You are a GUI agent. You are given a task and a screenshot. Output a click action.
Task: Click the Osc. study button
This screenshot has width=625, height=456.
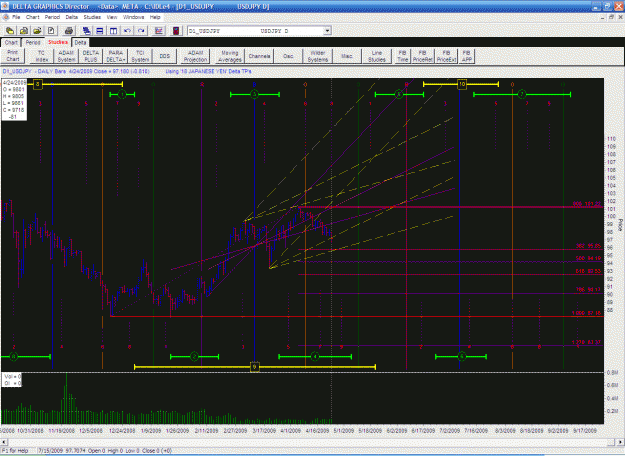(288, 56)
